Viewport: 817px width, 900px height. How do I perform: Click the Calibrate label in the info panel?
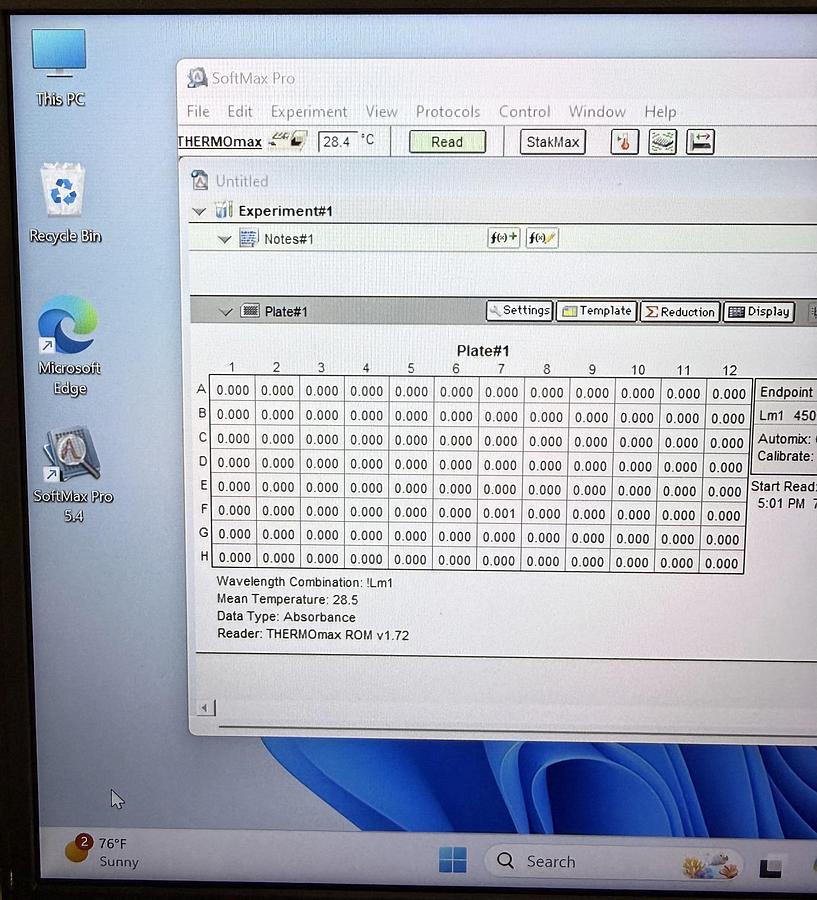[785, 456]
